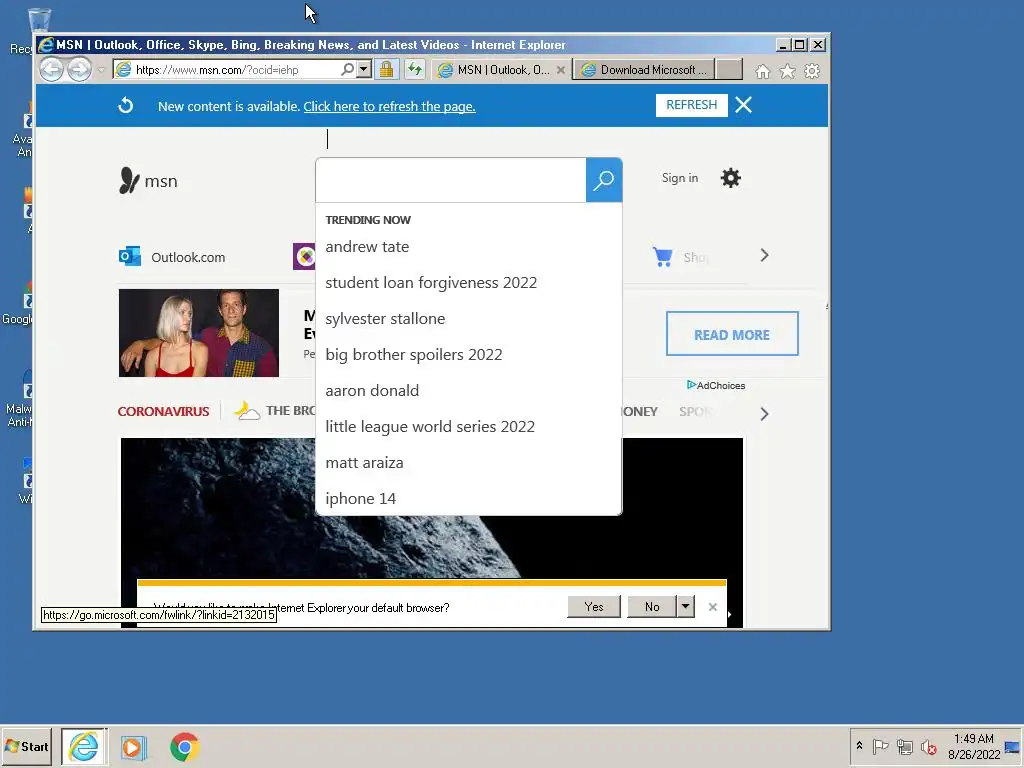The height and width of the screenshot is (768, 1024).
Task: Click the REFRESH button in blue banner
Action: click(692, 105)
